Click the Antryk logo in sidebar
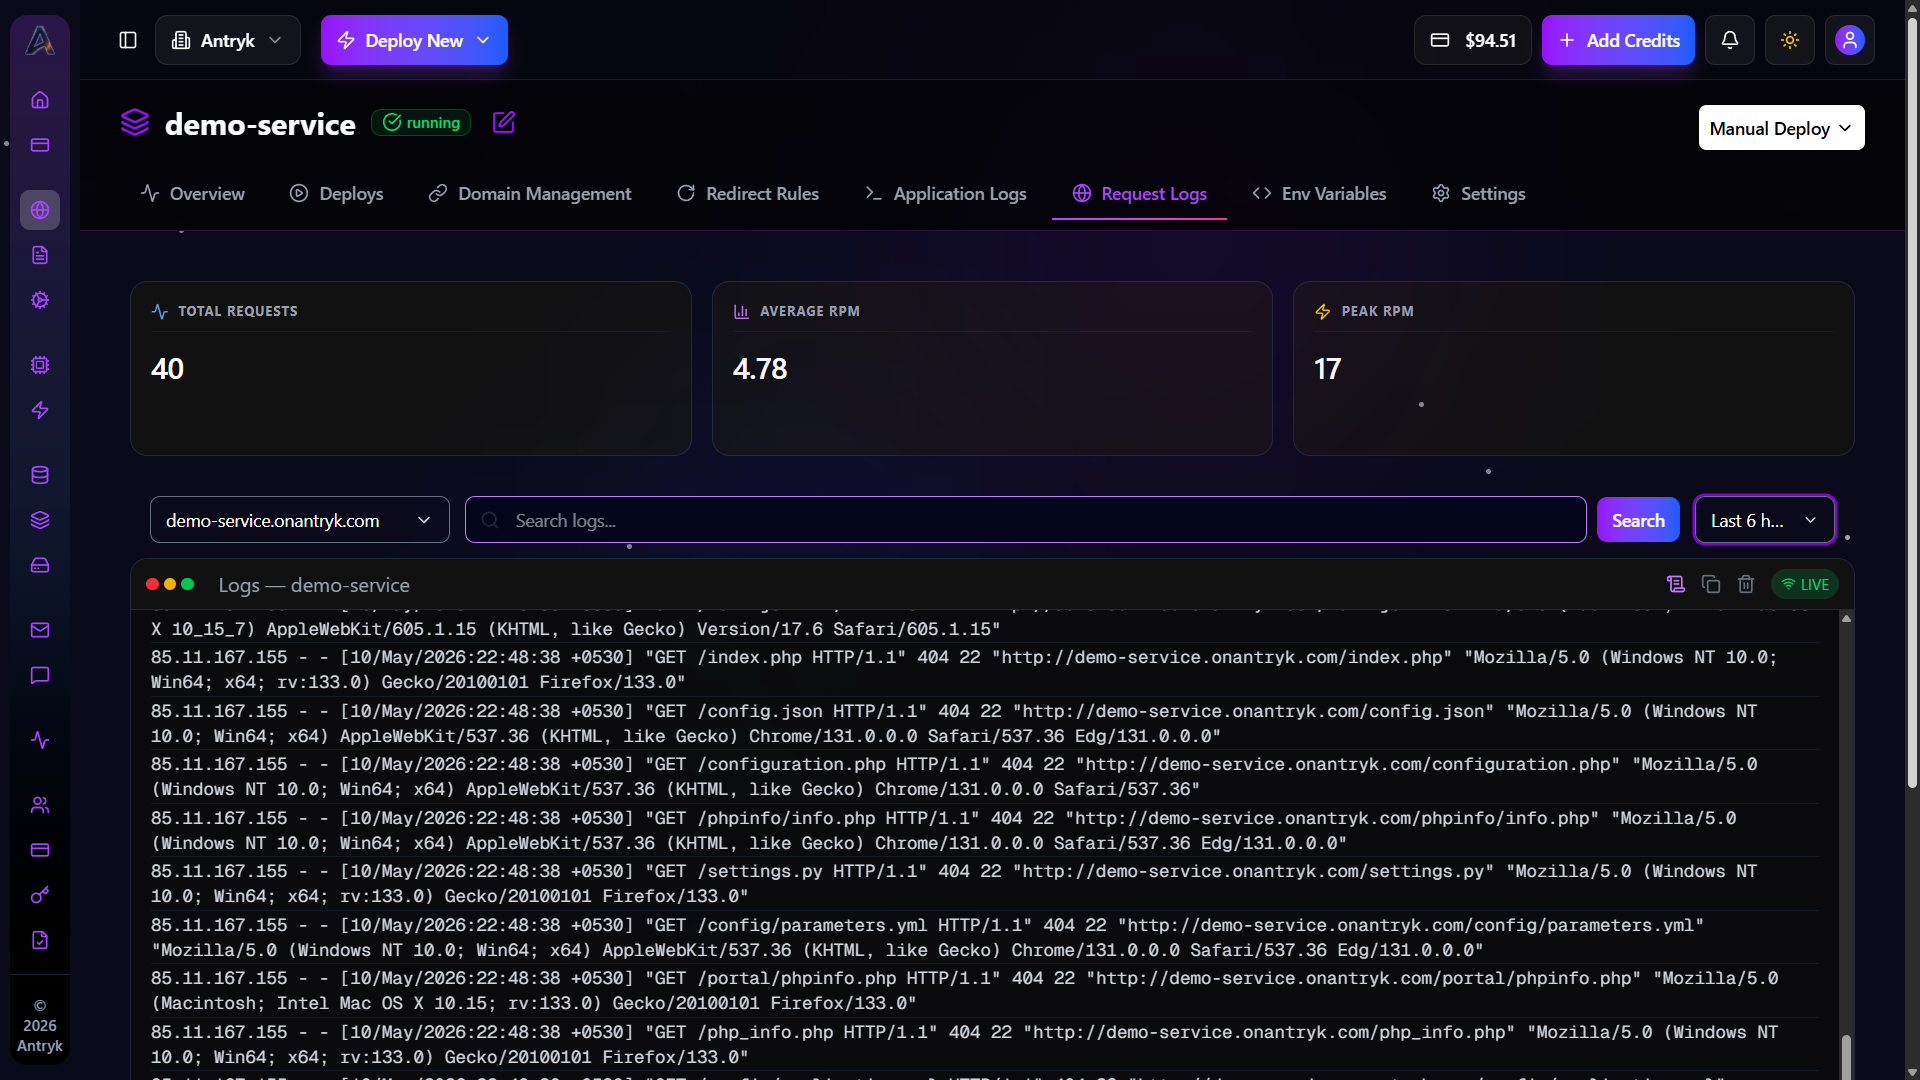1920x1080 pixels. pos(40,40)
